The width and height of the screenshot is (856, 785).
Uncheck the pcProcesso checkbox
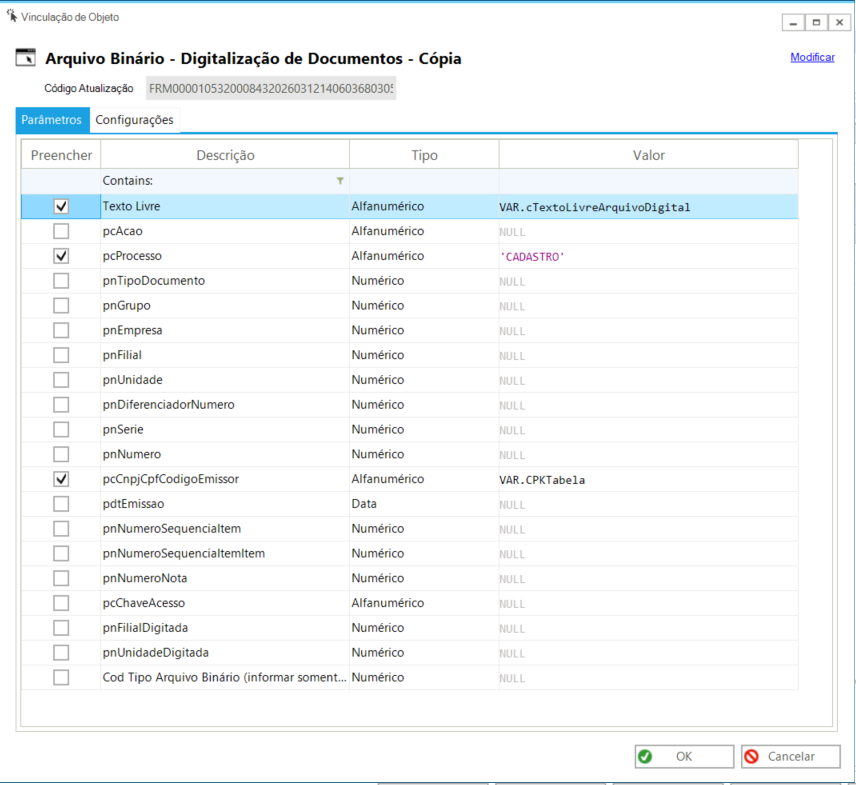61,256
